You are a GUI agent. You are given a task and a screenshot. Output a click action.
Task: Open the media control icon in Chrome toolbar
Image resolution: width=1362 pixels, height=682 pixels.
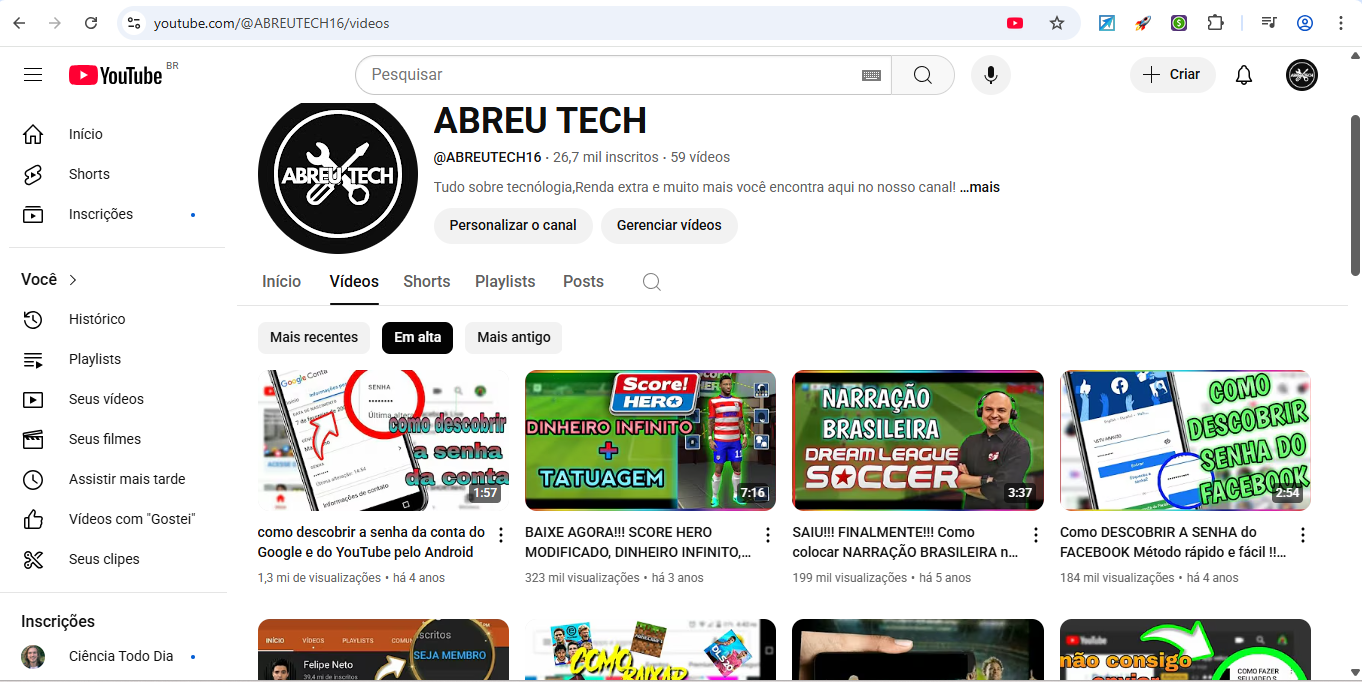click(x=1269, y=23)
